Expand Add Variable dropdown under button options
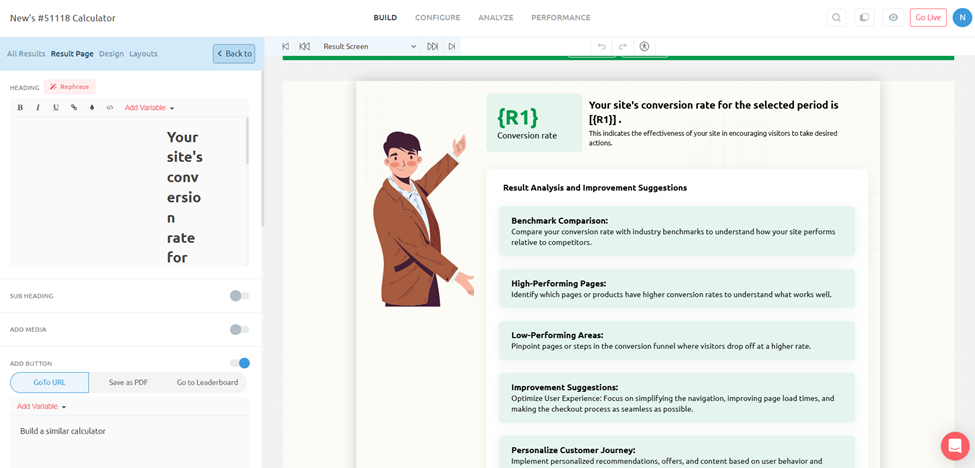This screenshot has height=468, width=975. coord(41,407)
